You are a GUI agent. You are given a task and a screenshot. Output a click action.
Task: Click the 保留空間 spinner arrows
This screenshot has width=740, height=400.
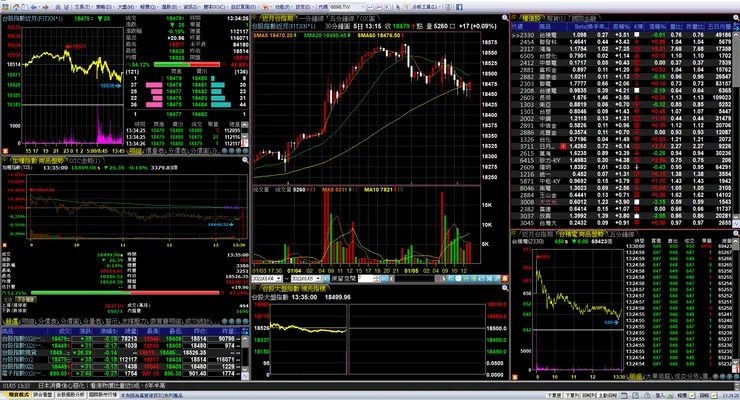coord(377,278)
